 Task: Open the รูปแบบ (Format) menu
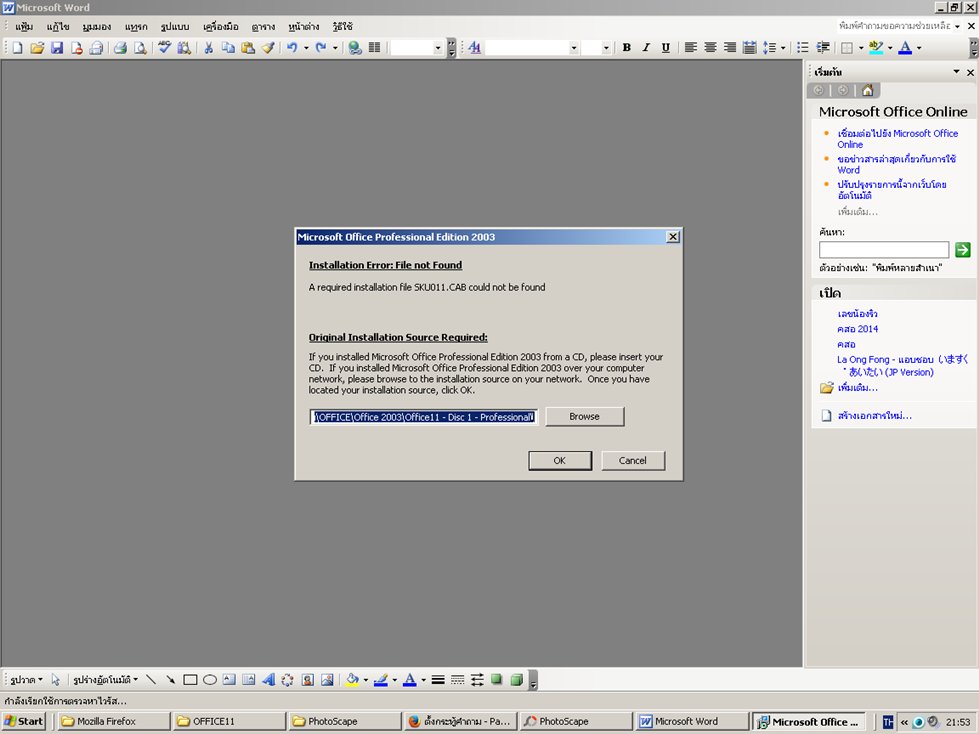click(x=175, y=26)
